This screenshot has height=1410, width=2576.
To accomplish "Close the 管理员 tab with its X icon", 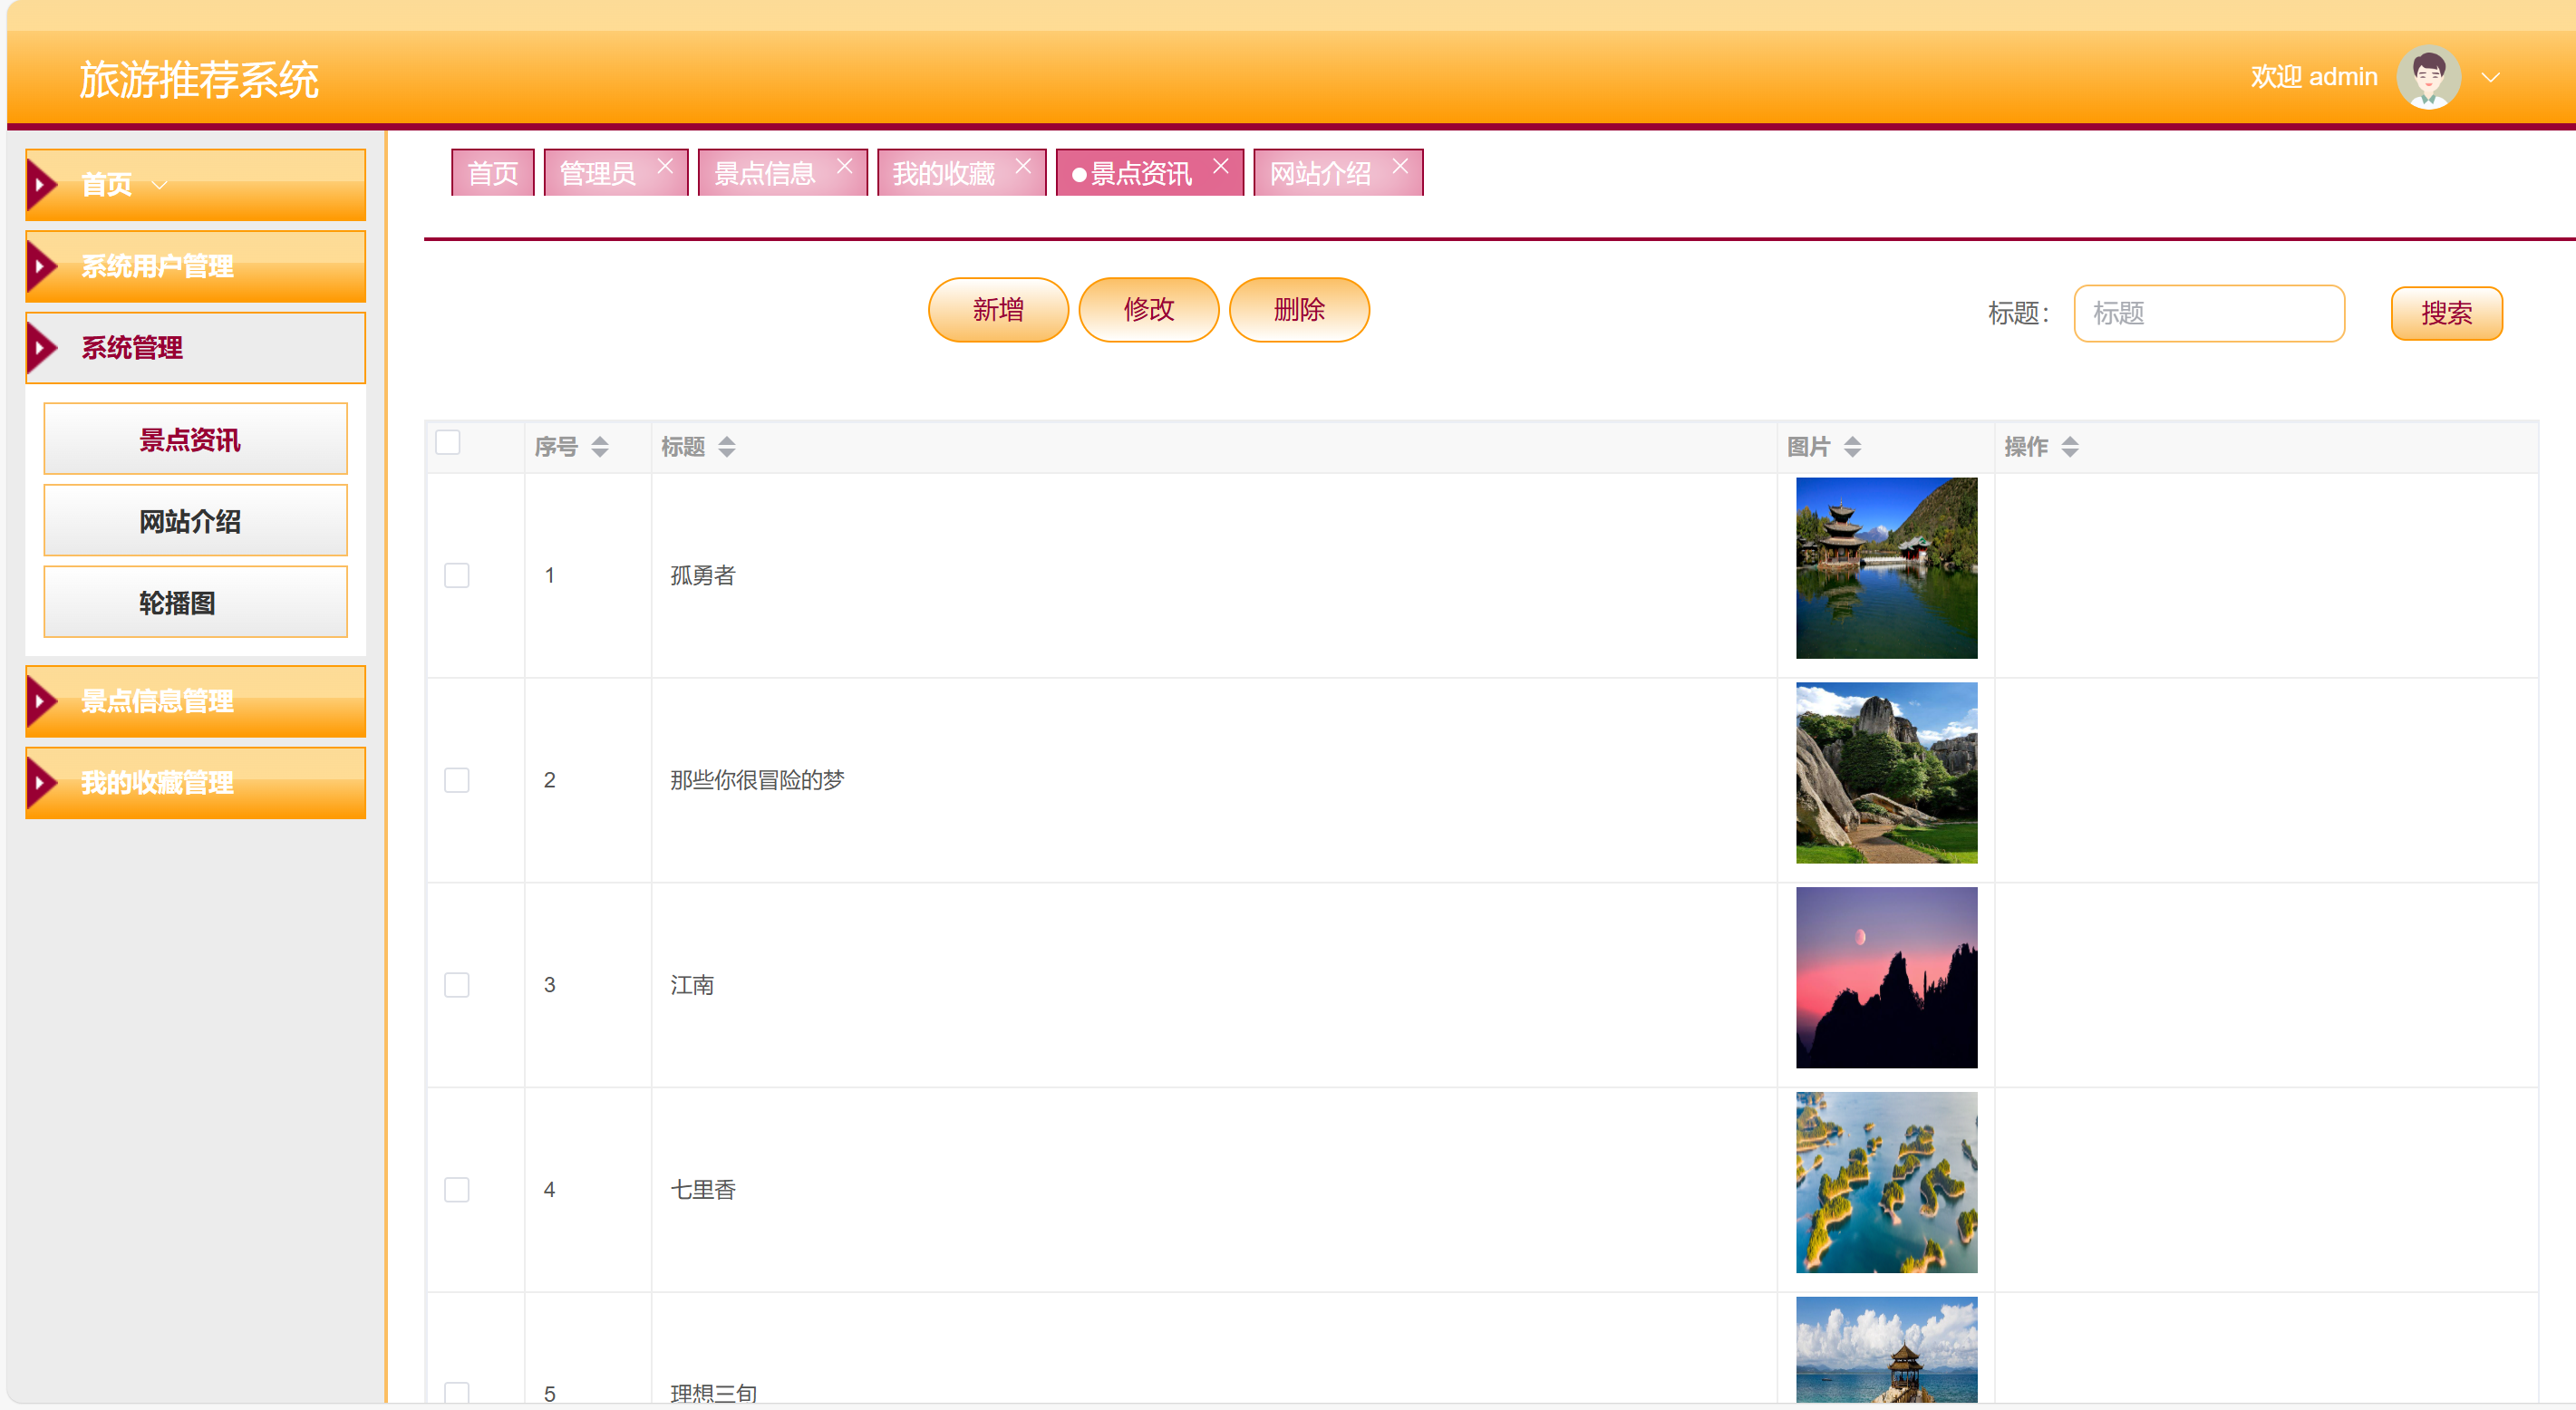I will pos(665,166).
